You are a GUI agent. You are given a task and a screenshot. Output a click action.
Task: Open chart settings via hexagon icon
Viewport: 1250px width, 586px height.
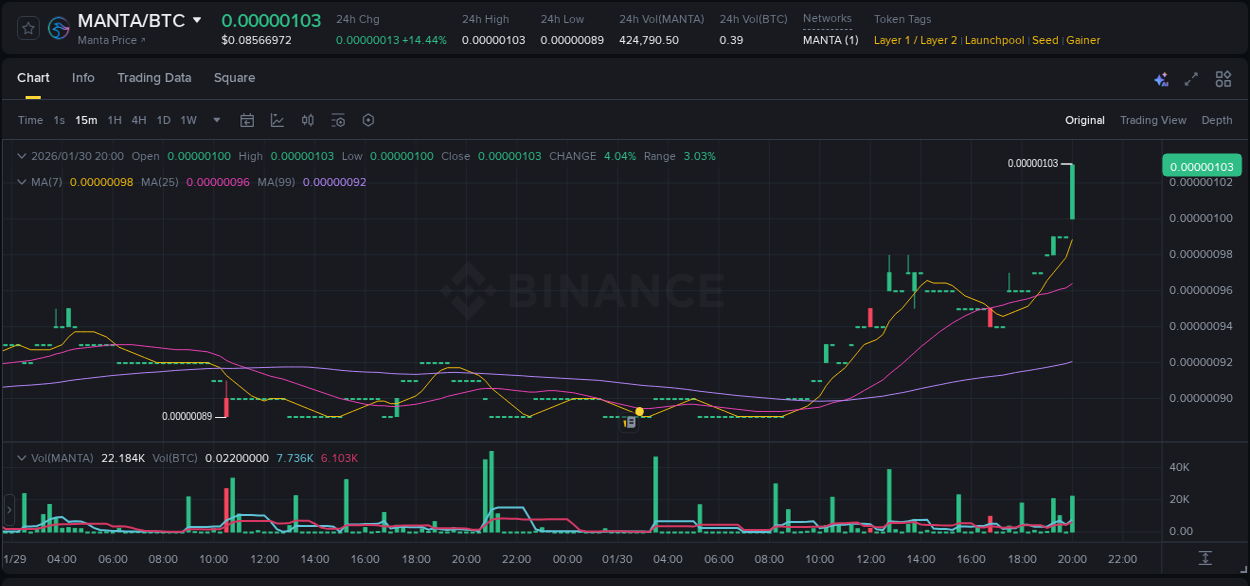point(368,120)
